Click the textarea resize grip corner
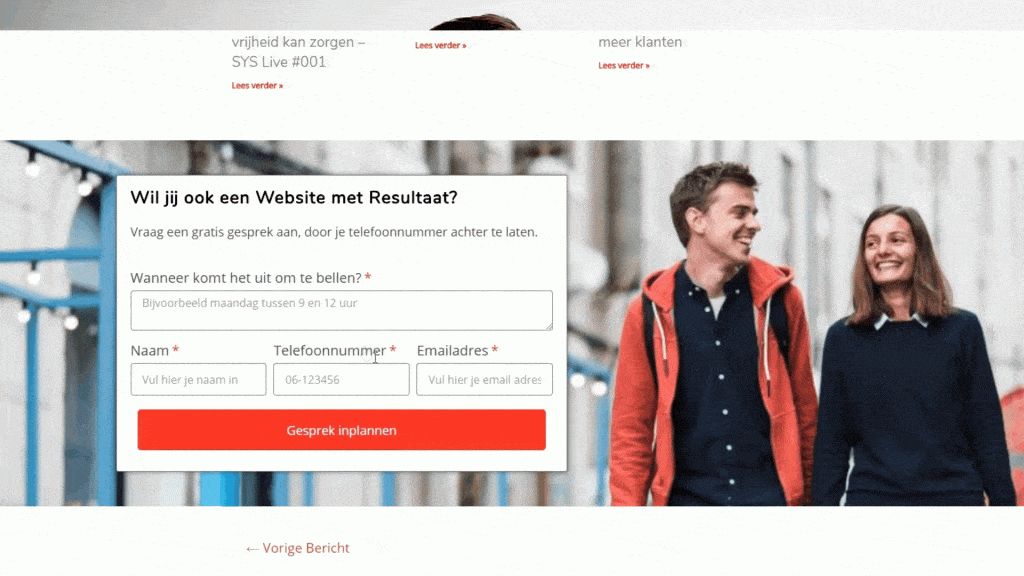The height and width of the screenshot is (576, 1024). (x=549, y=326)
